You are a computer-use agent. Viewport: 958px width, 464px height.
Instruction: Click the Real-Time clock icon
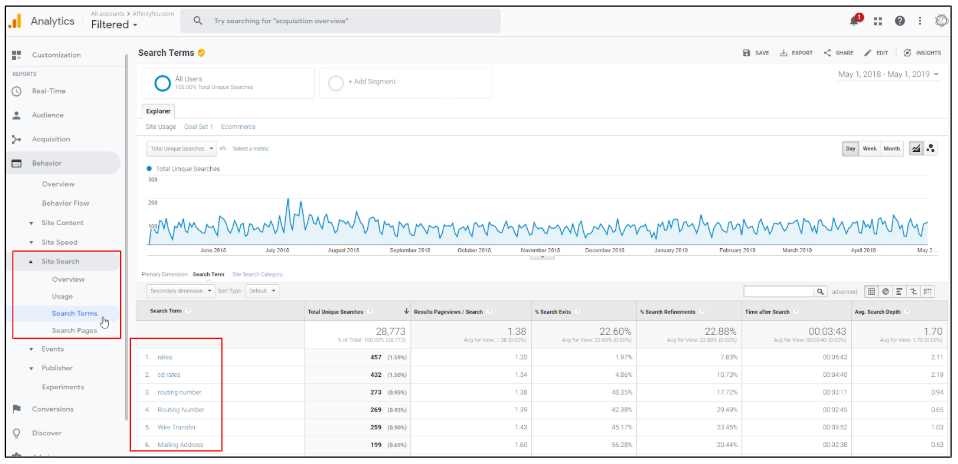coord(16,91)
